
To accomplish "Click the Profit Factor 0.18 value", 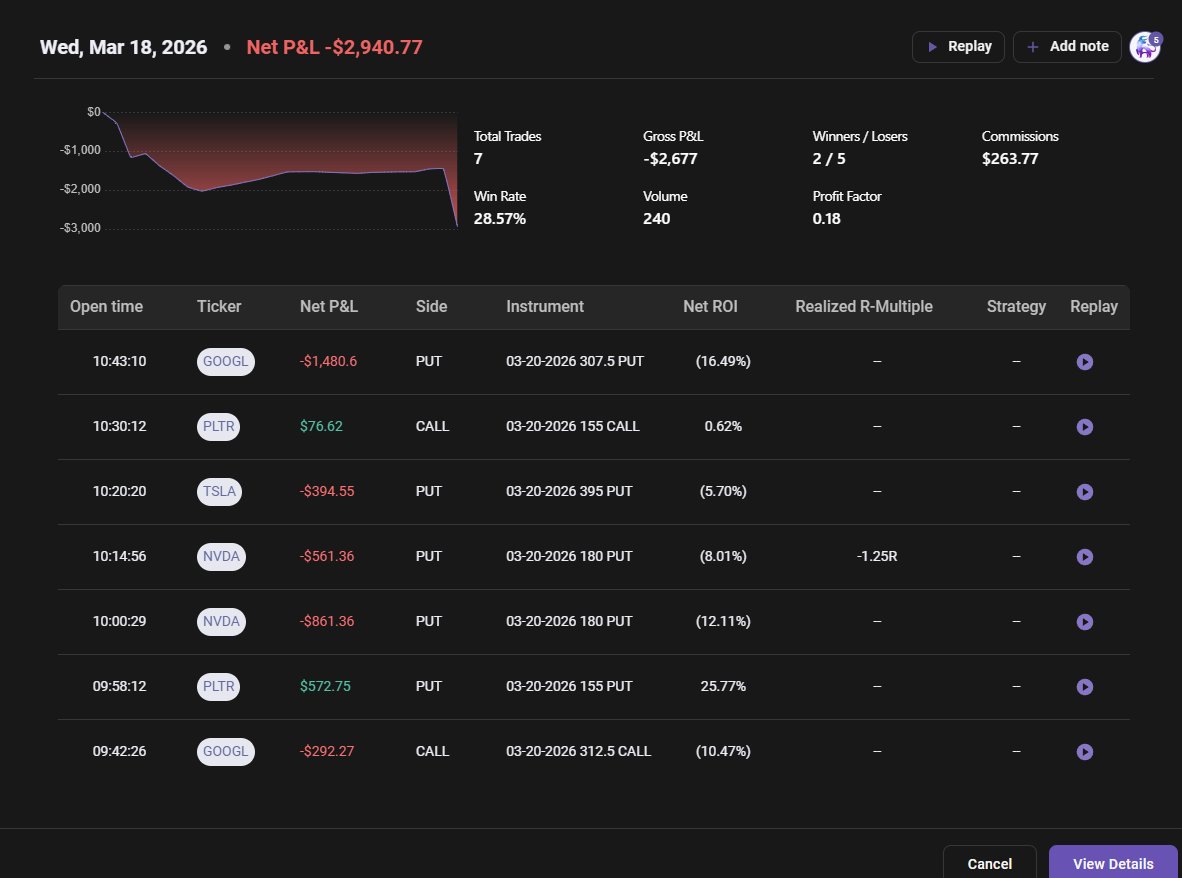I will (826, 219).
